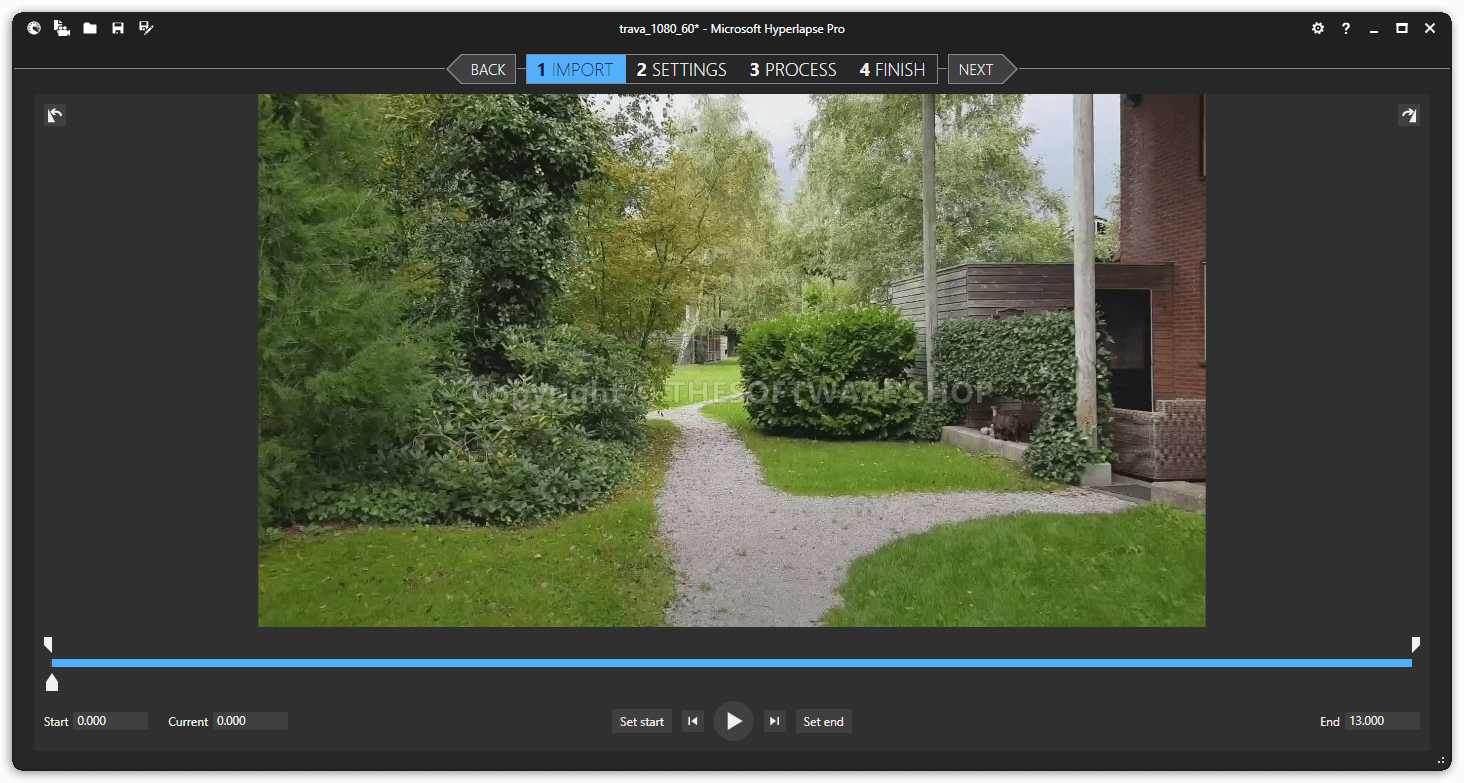Viewport: 1464px width, 783px height.
Task: Rotate the video counter-clockwise
Action: [x=55, y=115]
